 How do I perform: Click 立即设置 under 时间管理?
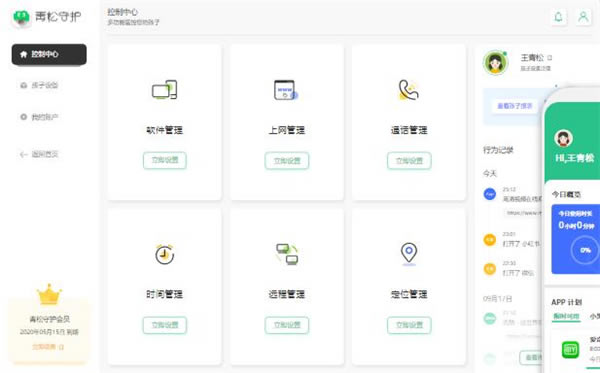point(165,325)
